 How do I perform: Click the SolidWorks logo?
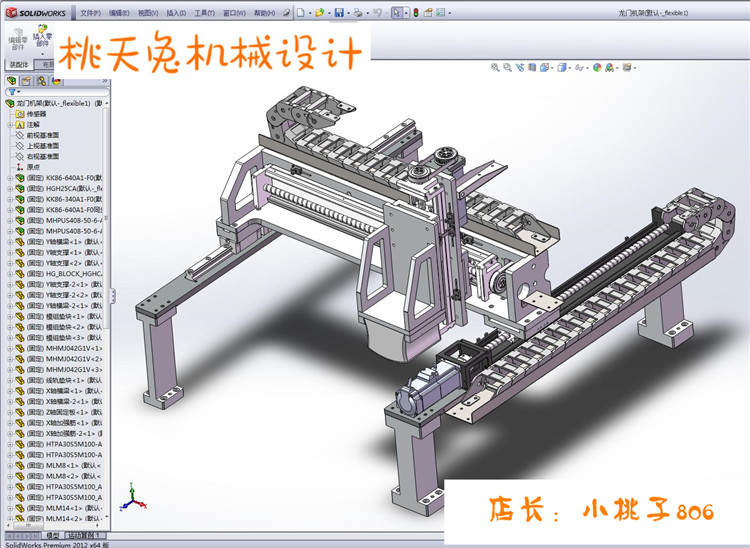point(36,13)
